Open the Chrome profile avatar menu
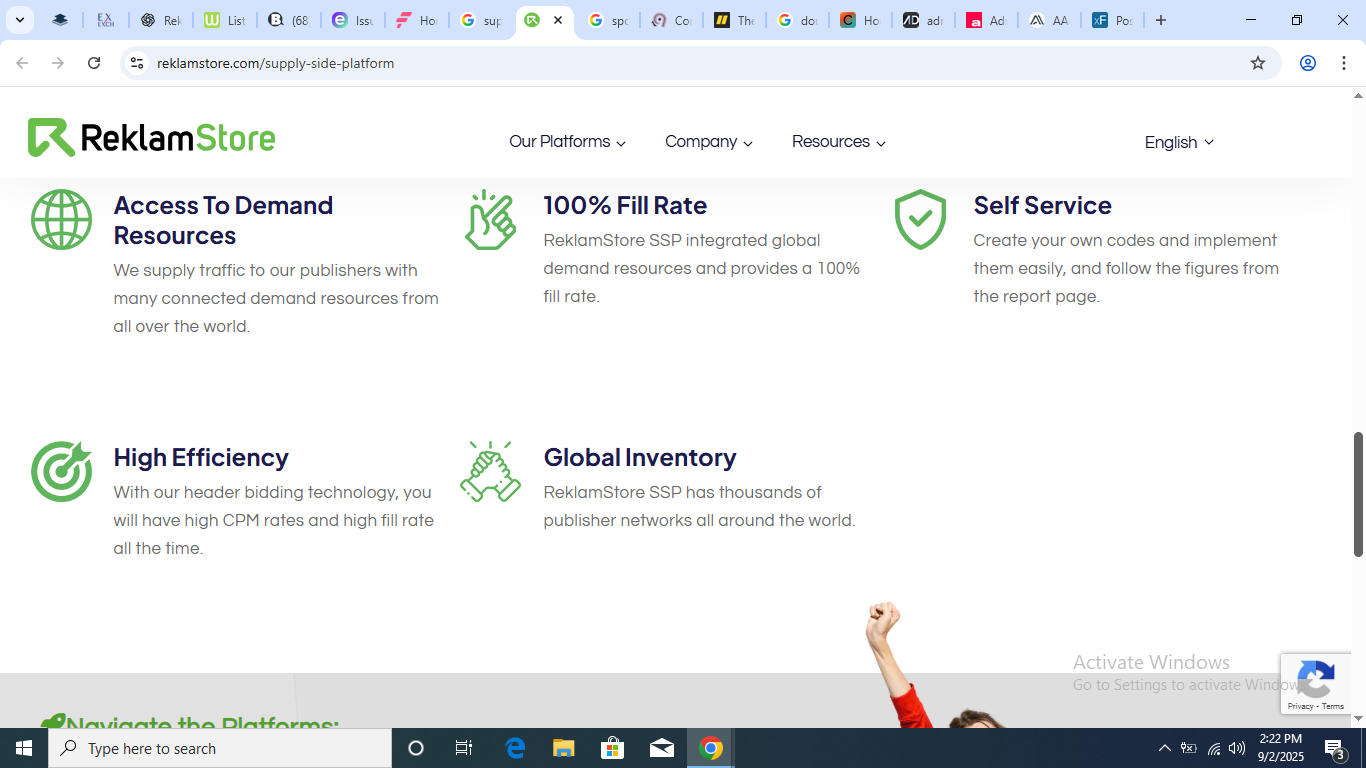The height and width of the screenshot is (768, 1366). pyautogui.click(x=1307, y=63)
